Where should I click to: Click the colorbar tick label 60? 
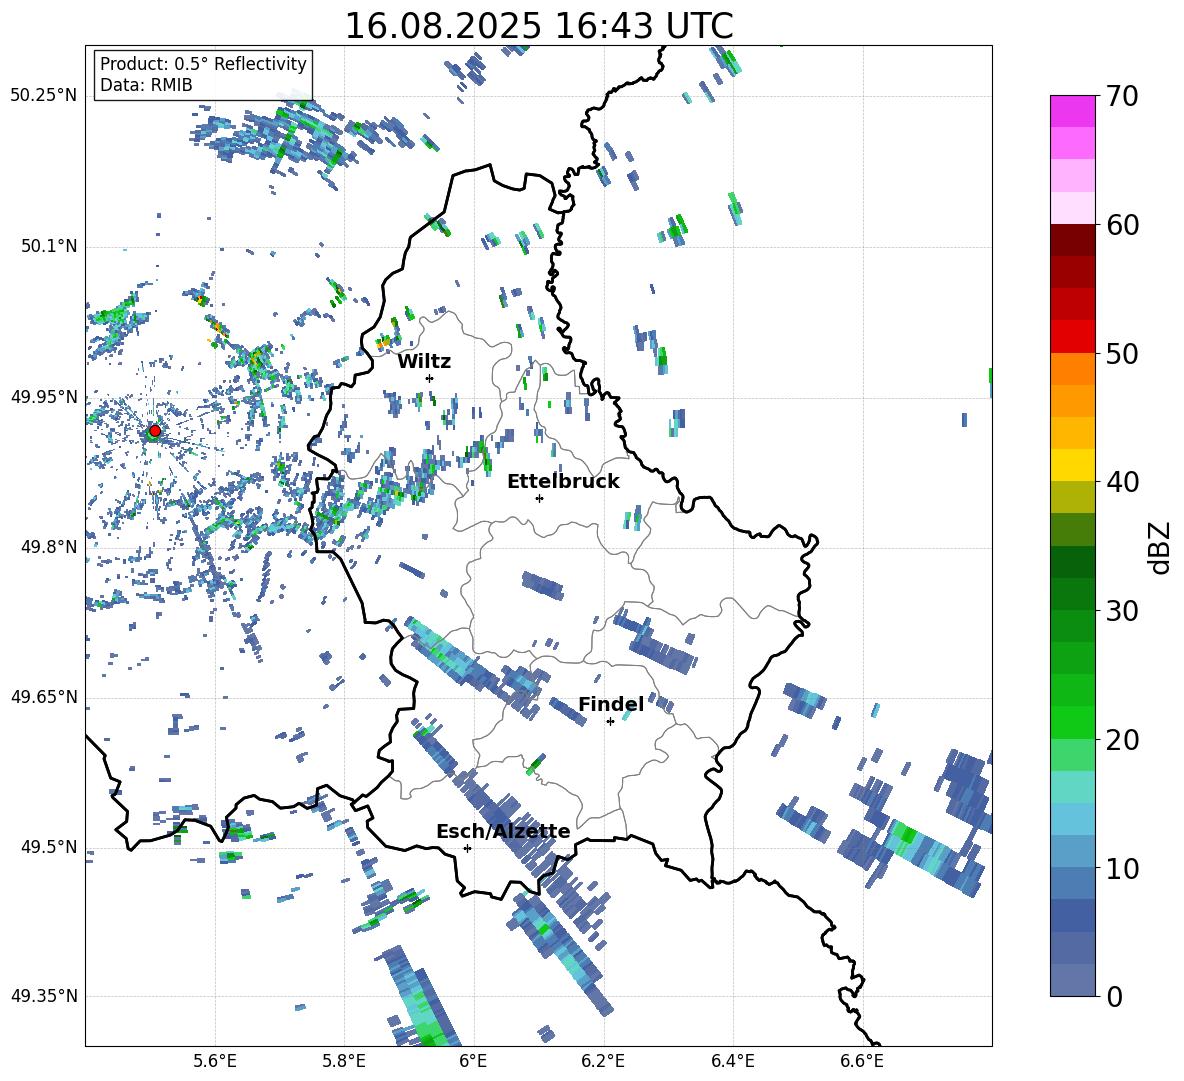point(1121,225)
